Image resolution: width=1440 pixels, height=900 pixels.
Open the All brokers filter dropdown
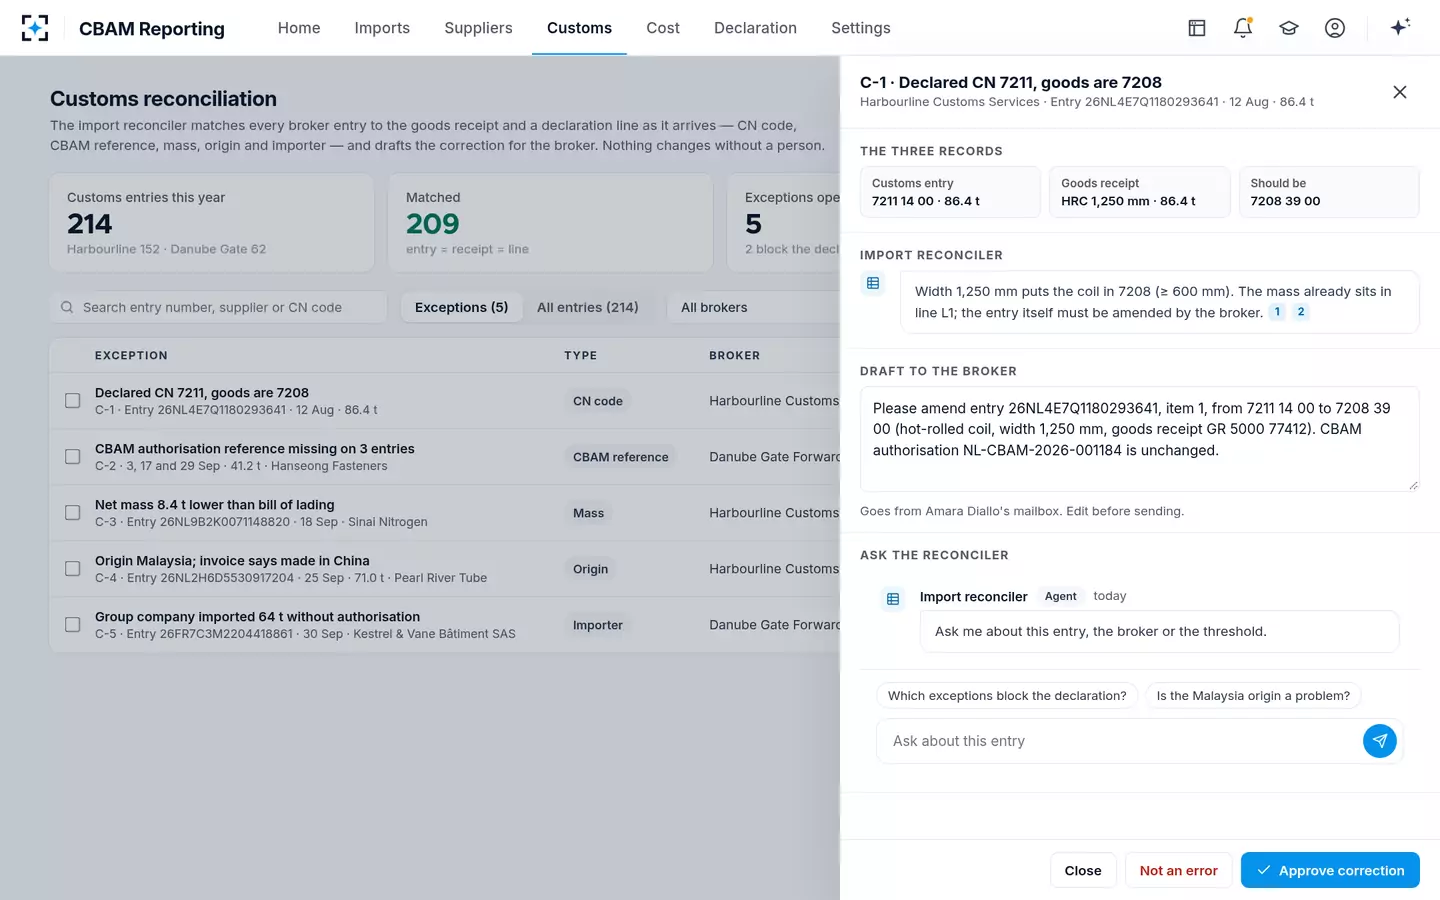point(754,307)
